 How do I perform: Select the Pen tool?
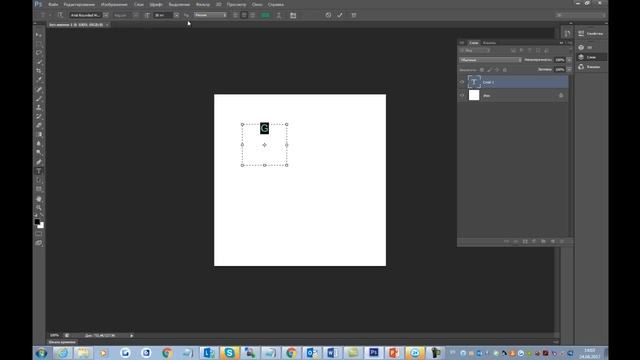[x=39, y=162]
